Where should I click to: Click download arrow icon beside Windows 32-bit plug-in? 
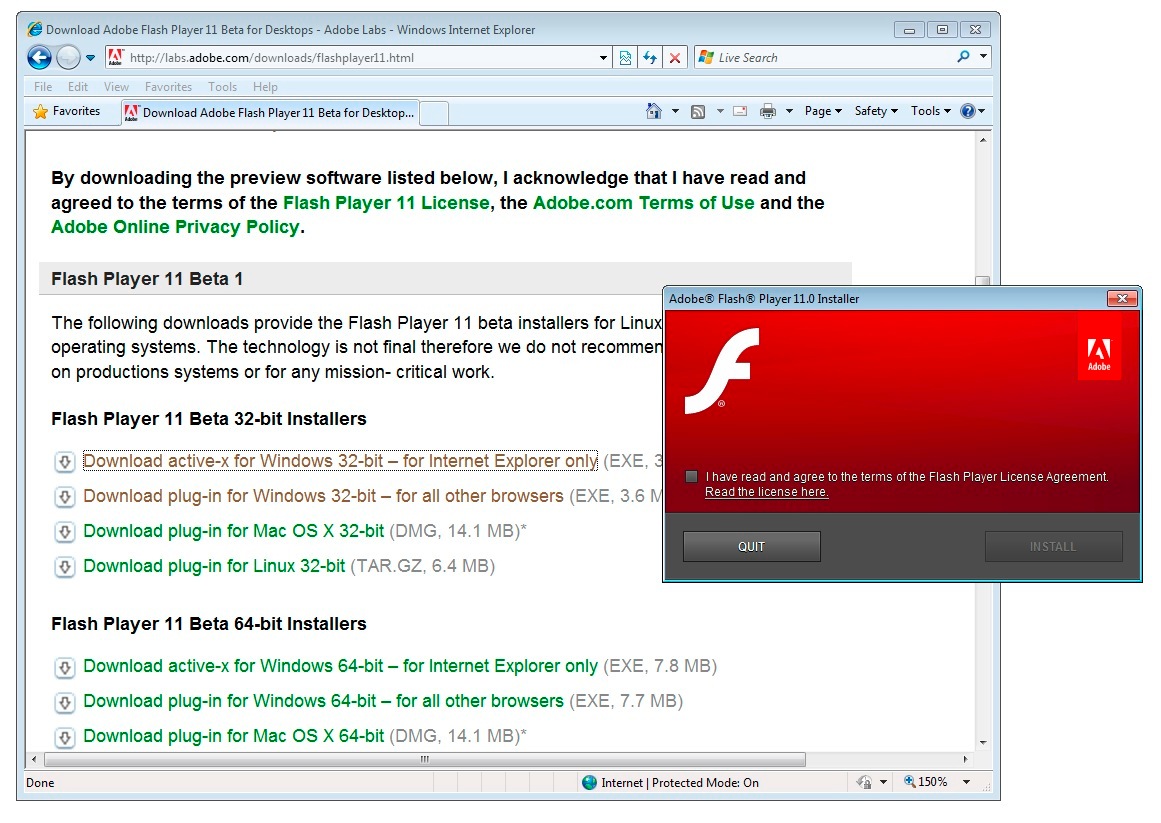pyautogui.click(x=65, y=497)
